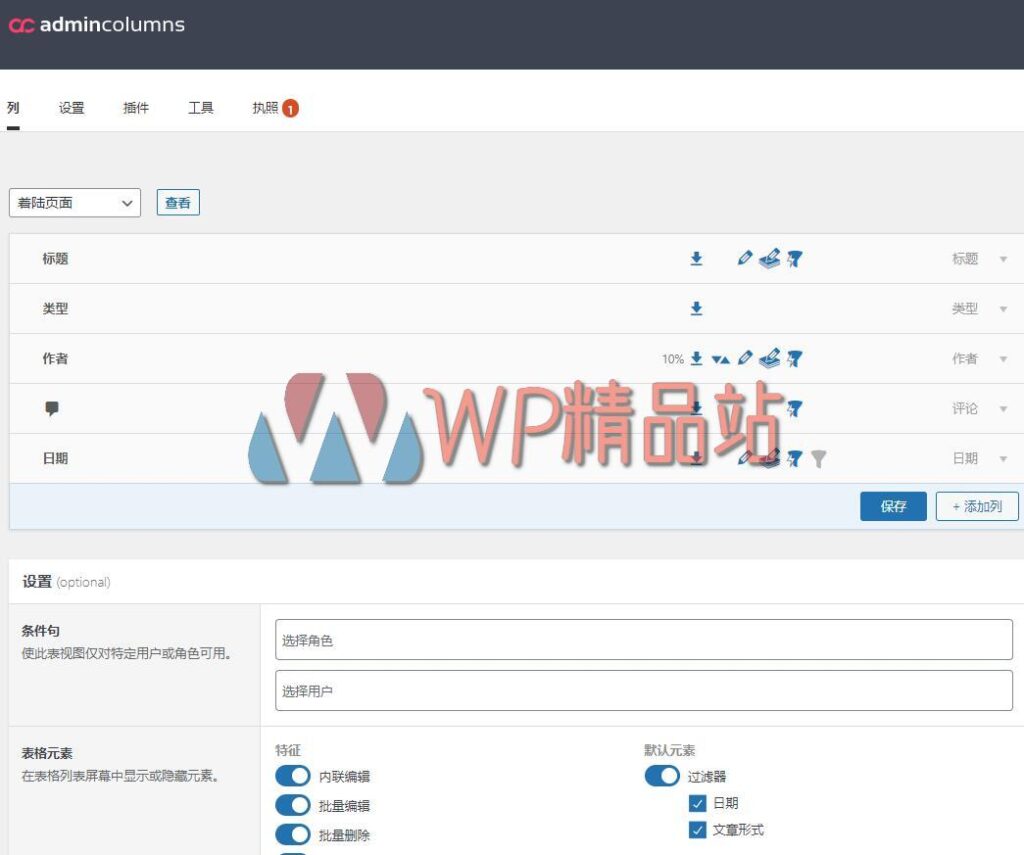This screenshot has width=1024, height=855.
Task: Click the comment bubble column icon
Action: [x=52, y=407]
